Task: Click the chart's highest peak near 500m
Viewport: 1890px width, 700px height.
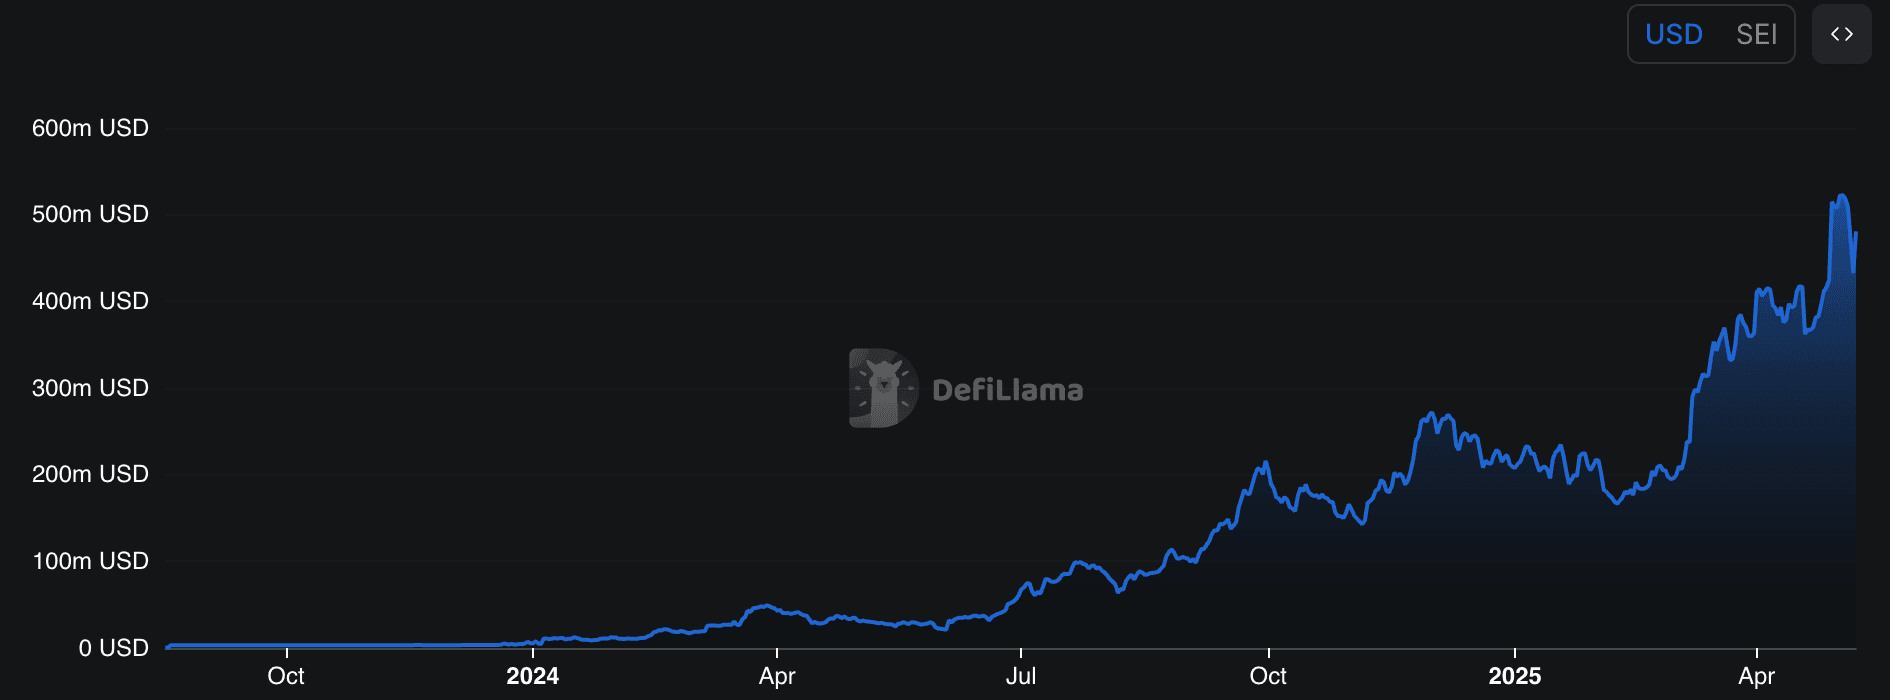Action: click(x=1842, y=196)
